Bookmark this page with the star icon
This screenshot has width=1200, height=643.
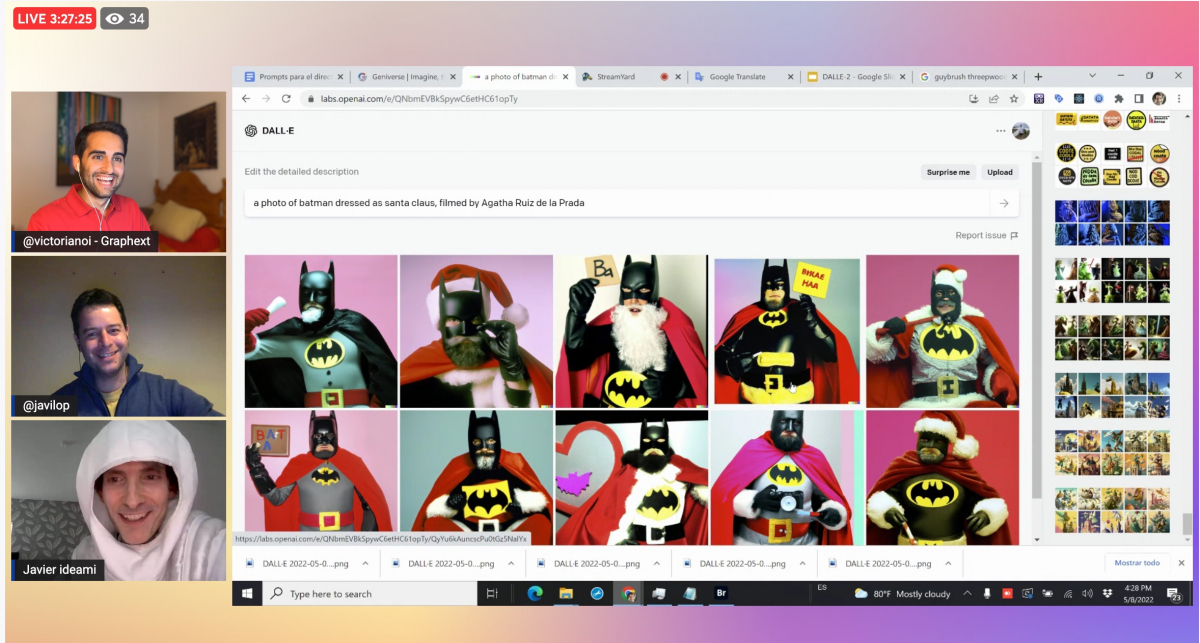pyautogui.click(x=1014, y=99)
